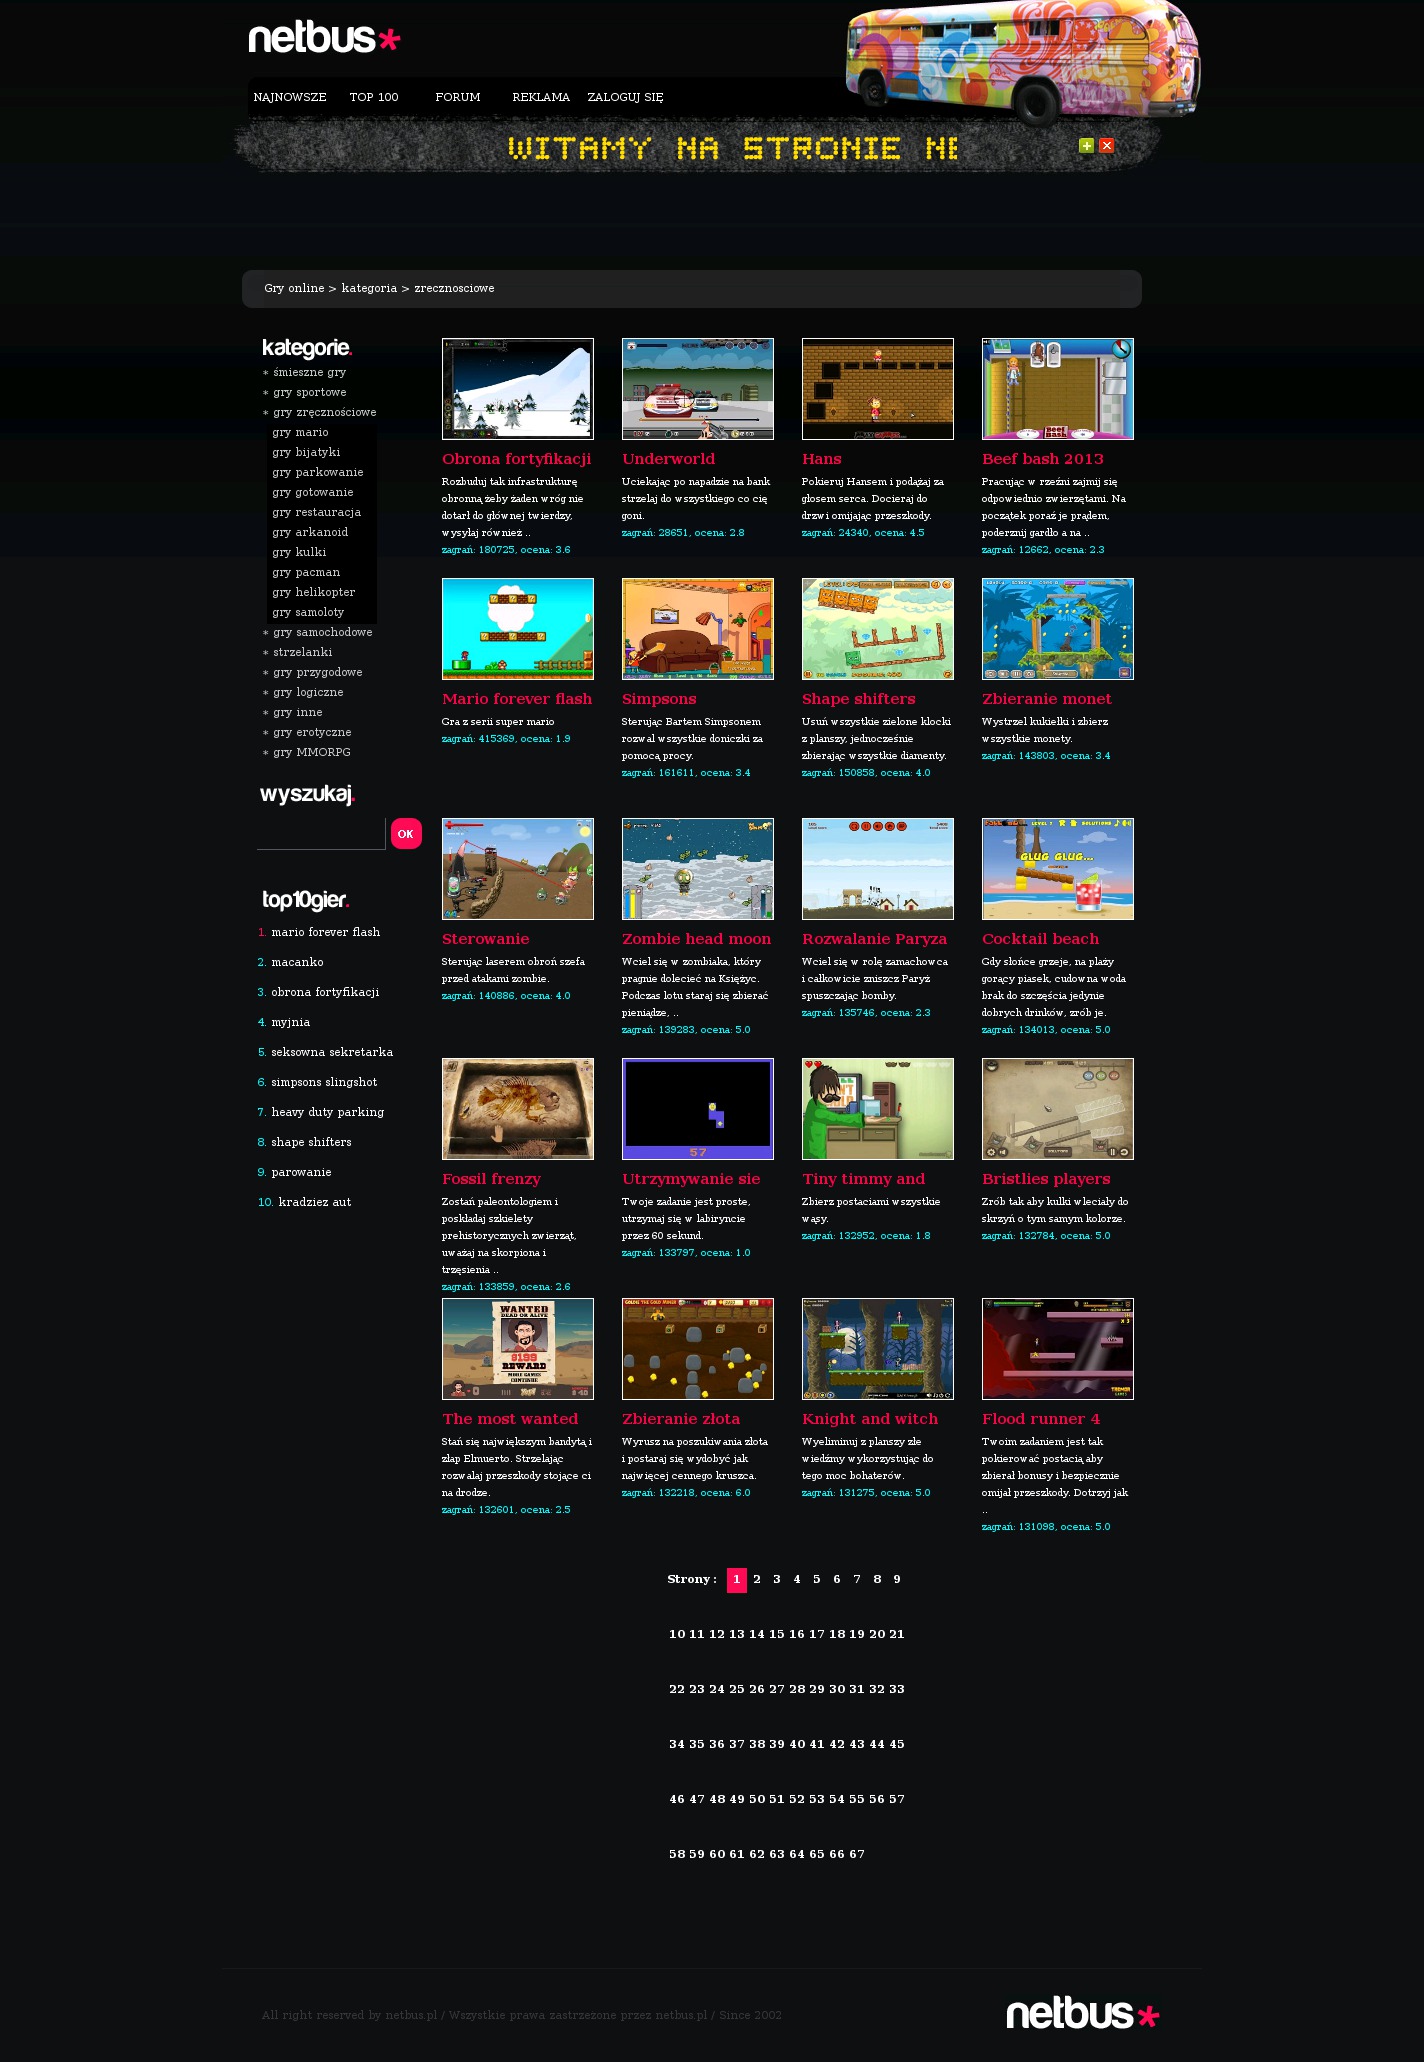The width and height of the screenshot is (1424, 2062).
Task: Click the green plus icon in banner
Action: 1086,146
